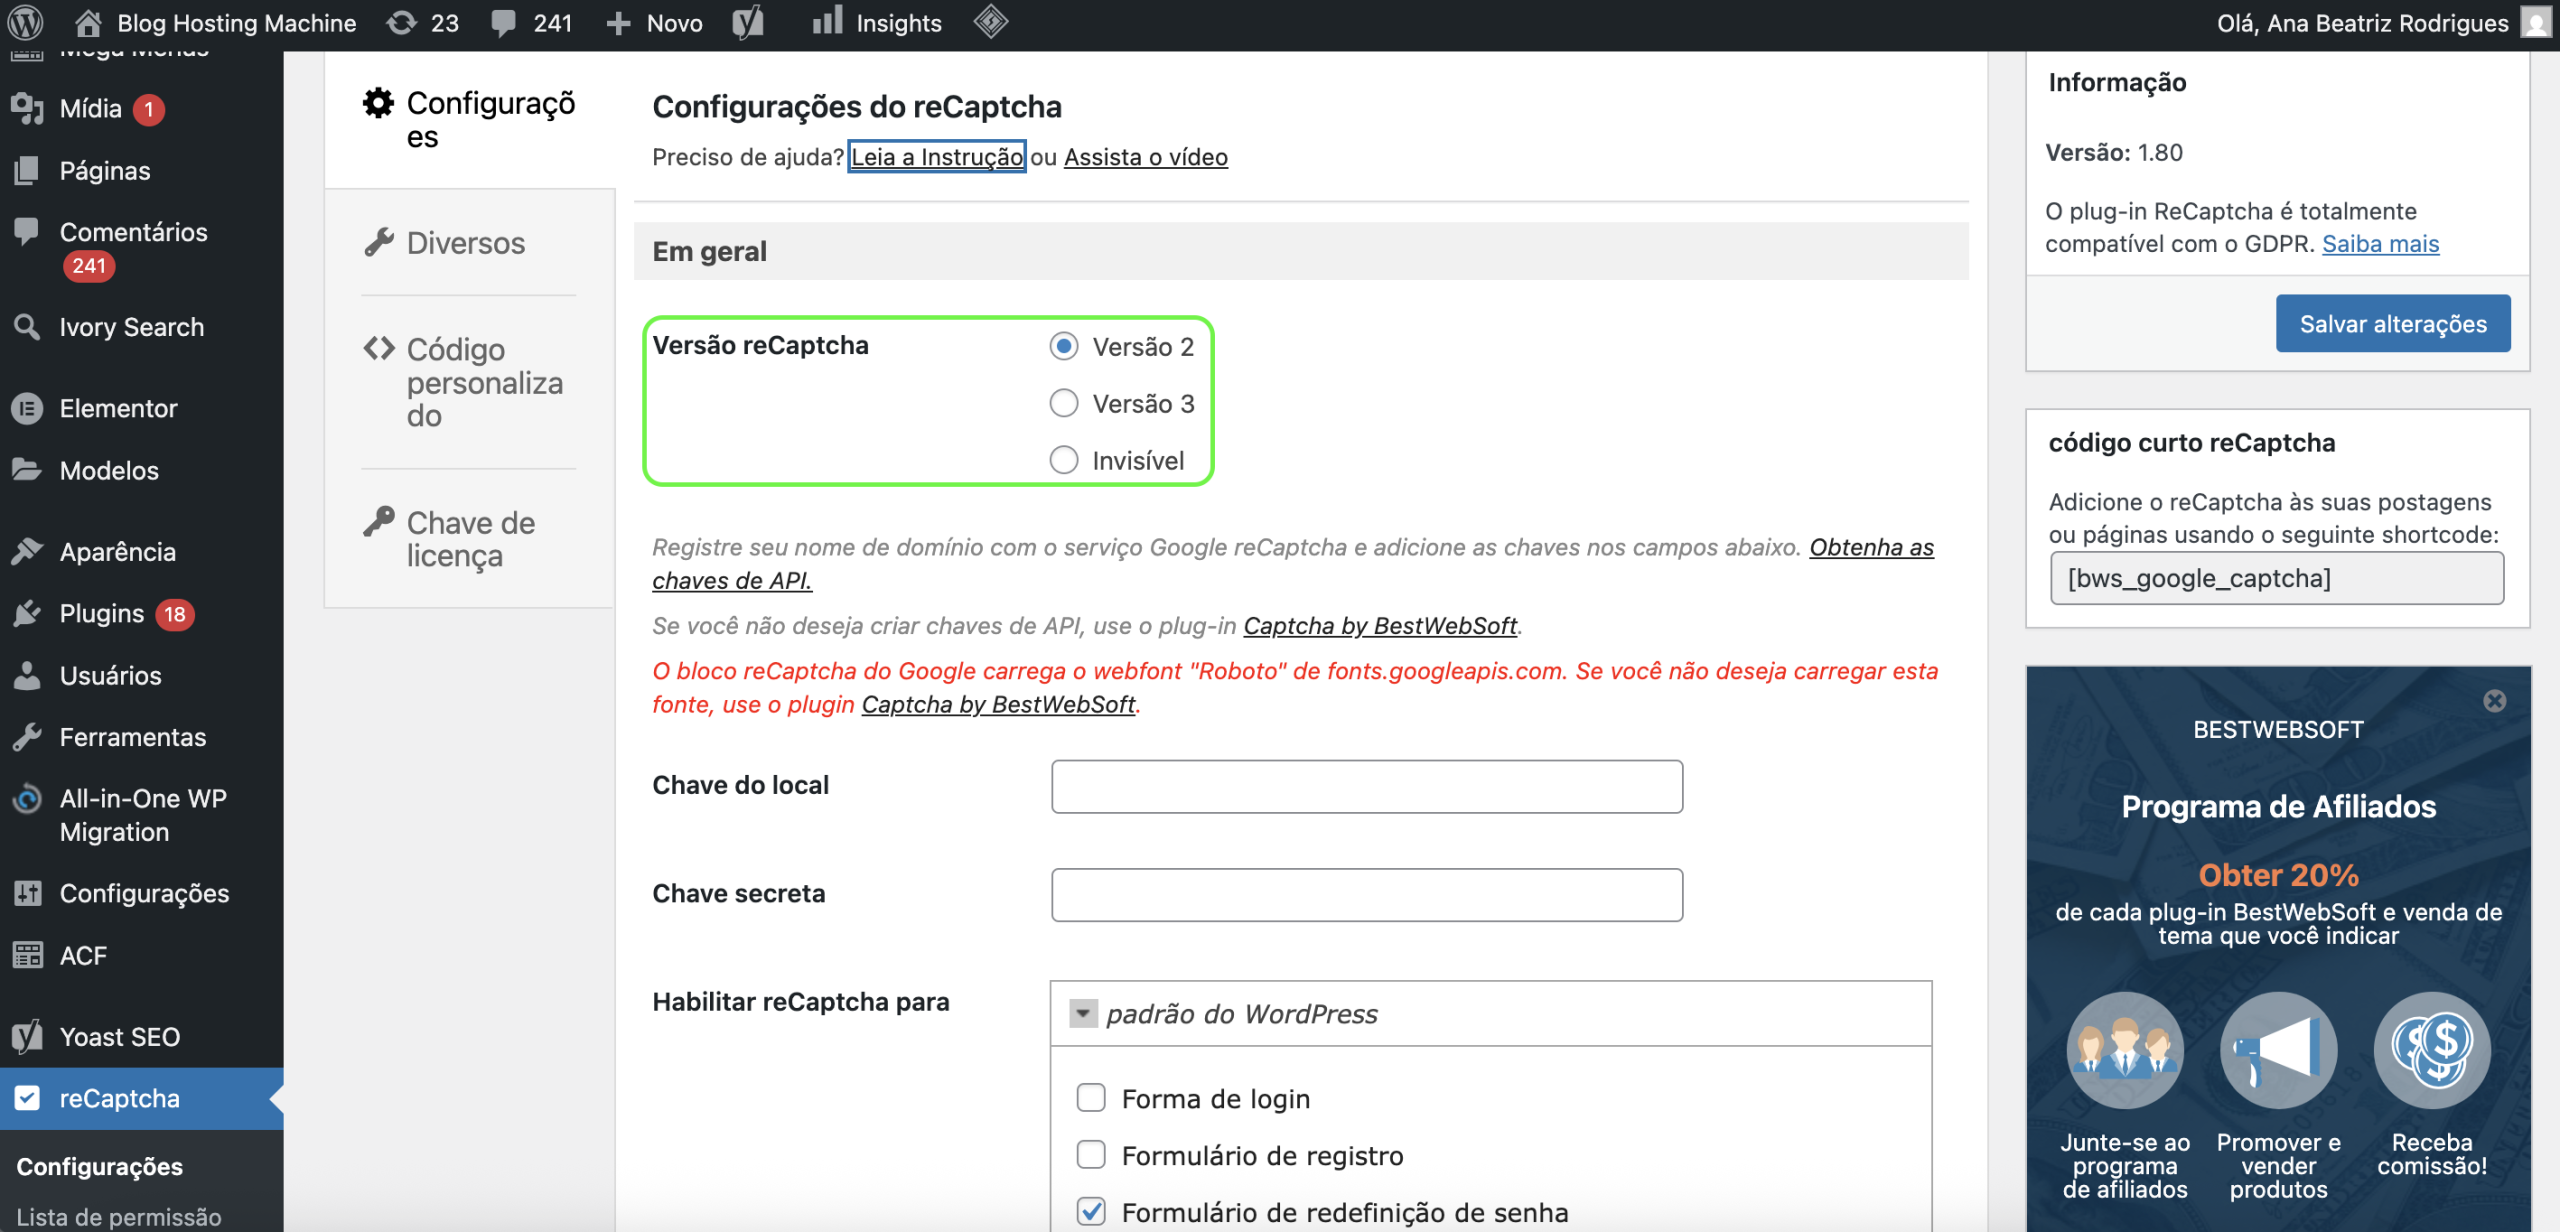Image resolution: width=2560 pixels, height=1232 pixels.
Task: Uncheck Formulário de redefinição de senha
Action: pos(1091,1212)
